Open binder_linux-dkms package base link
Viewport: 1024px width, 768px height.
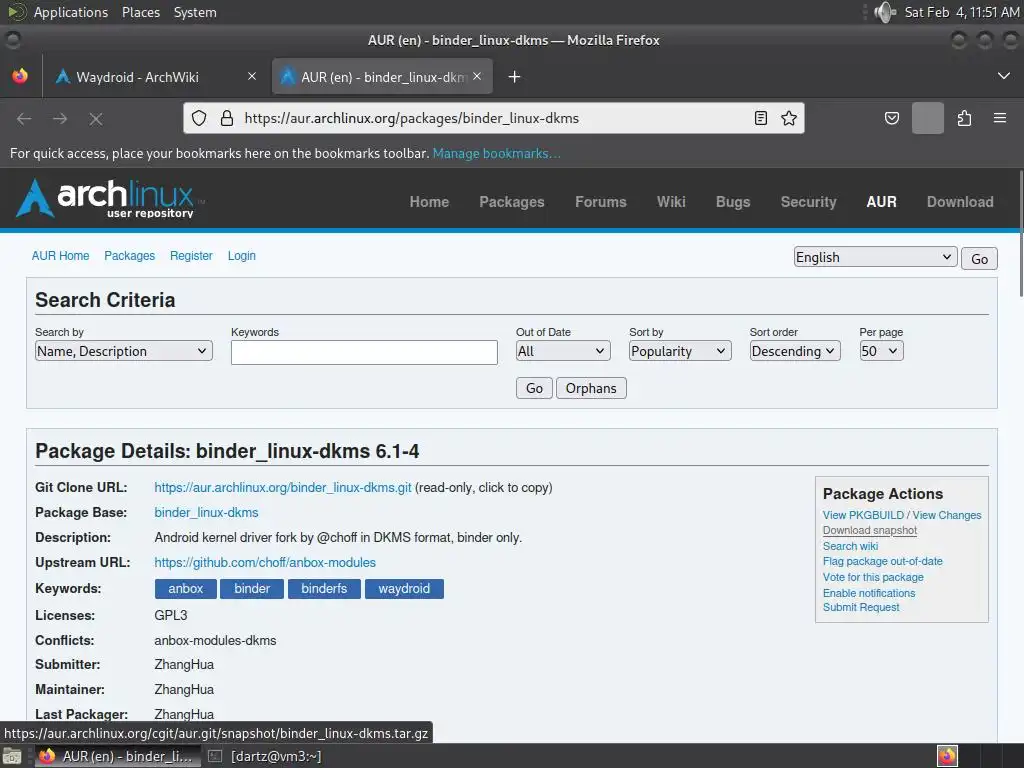click(x=206, y=513)
